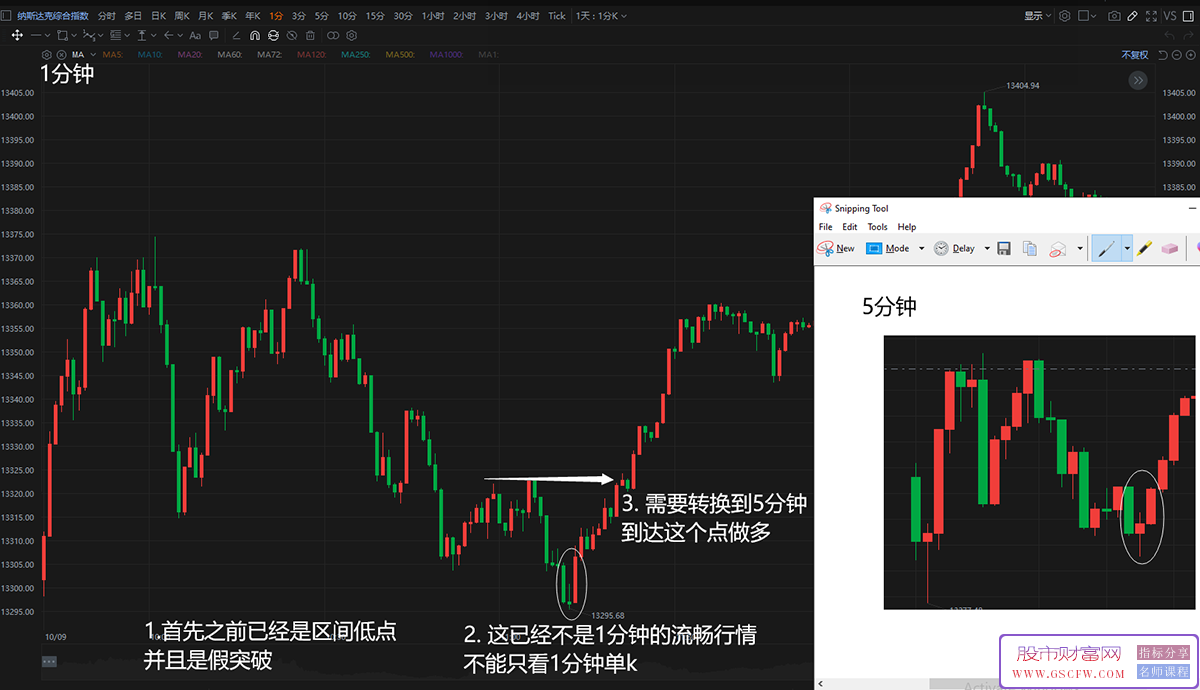Toggle the magnet snap tool
Screen dimensions: 1200x690
coord(255,35)
